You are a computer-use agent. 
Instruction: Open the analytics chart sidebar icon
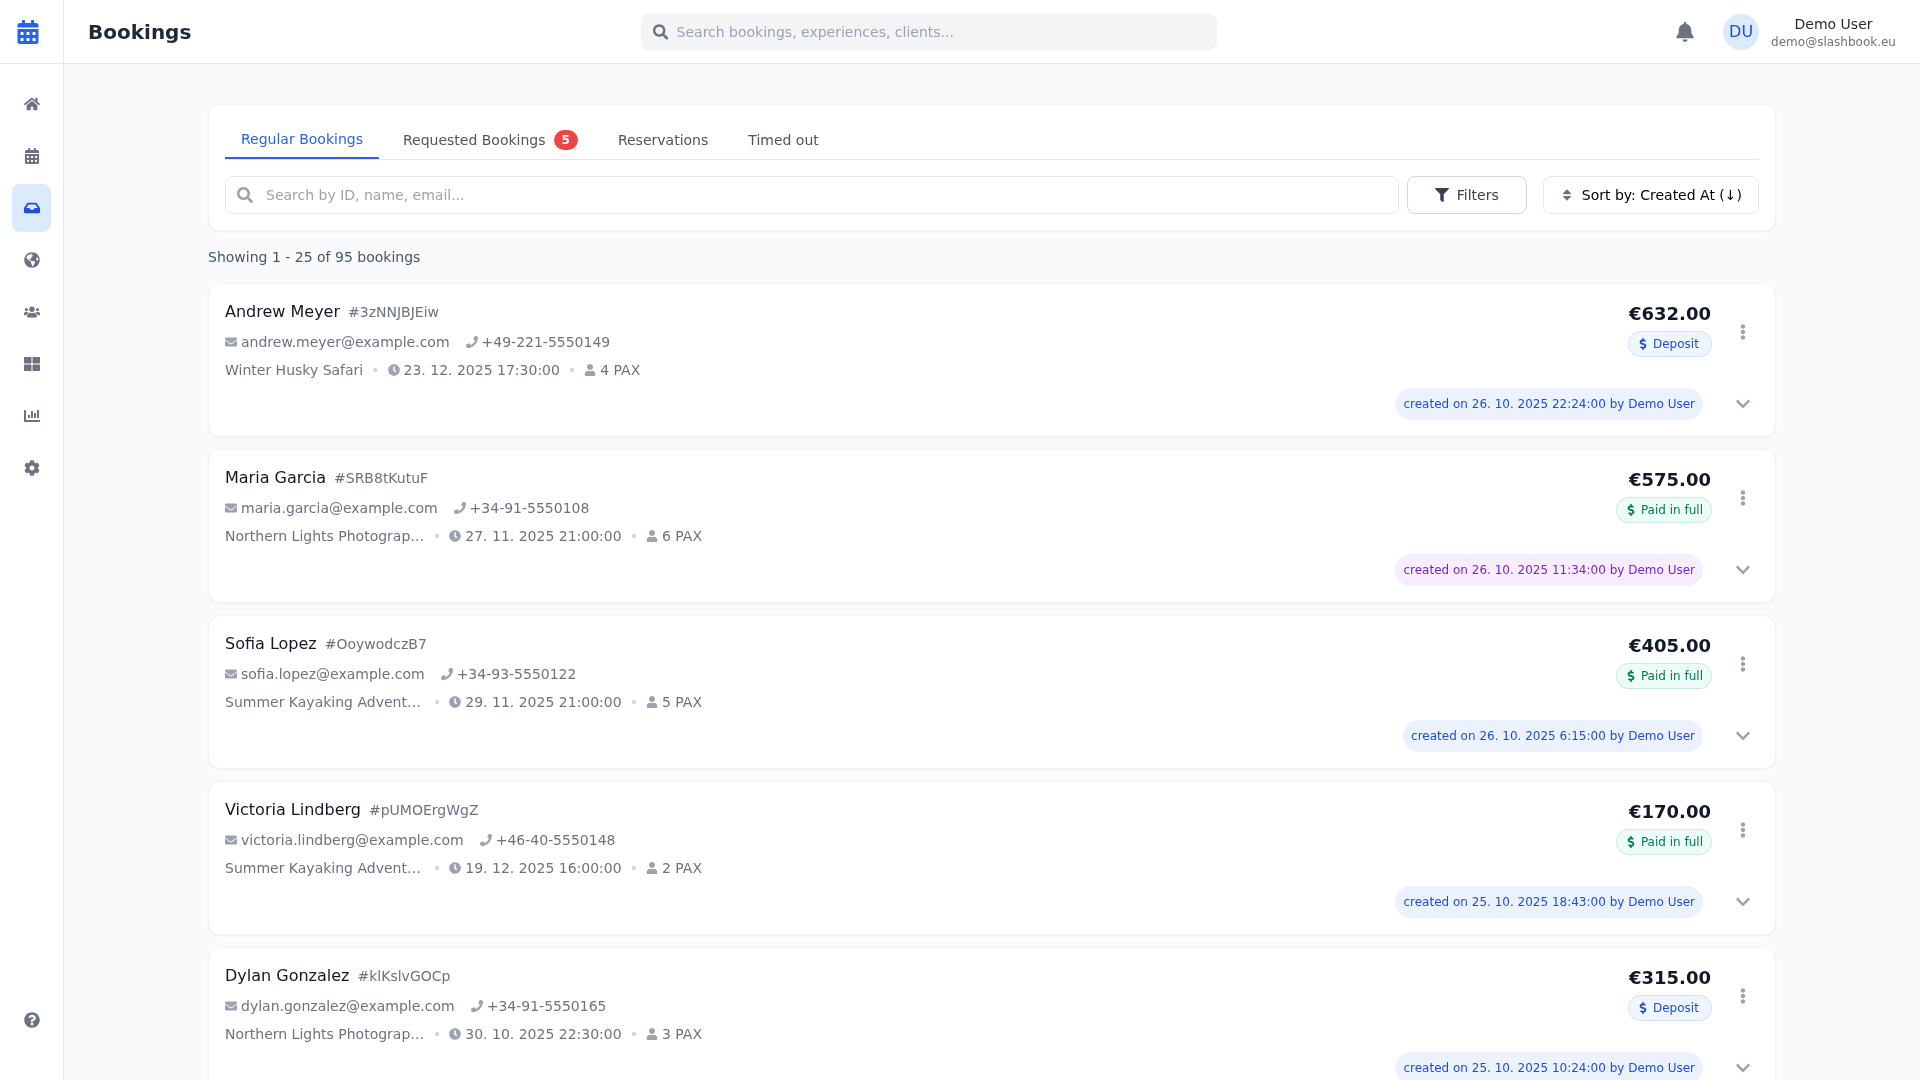coord(32,416)
